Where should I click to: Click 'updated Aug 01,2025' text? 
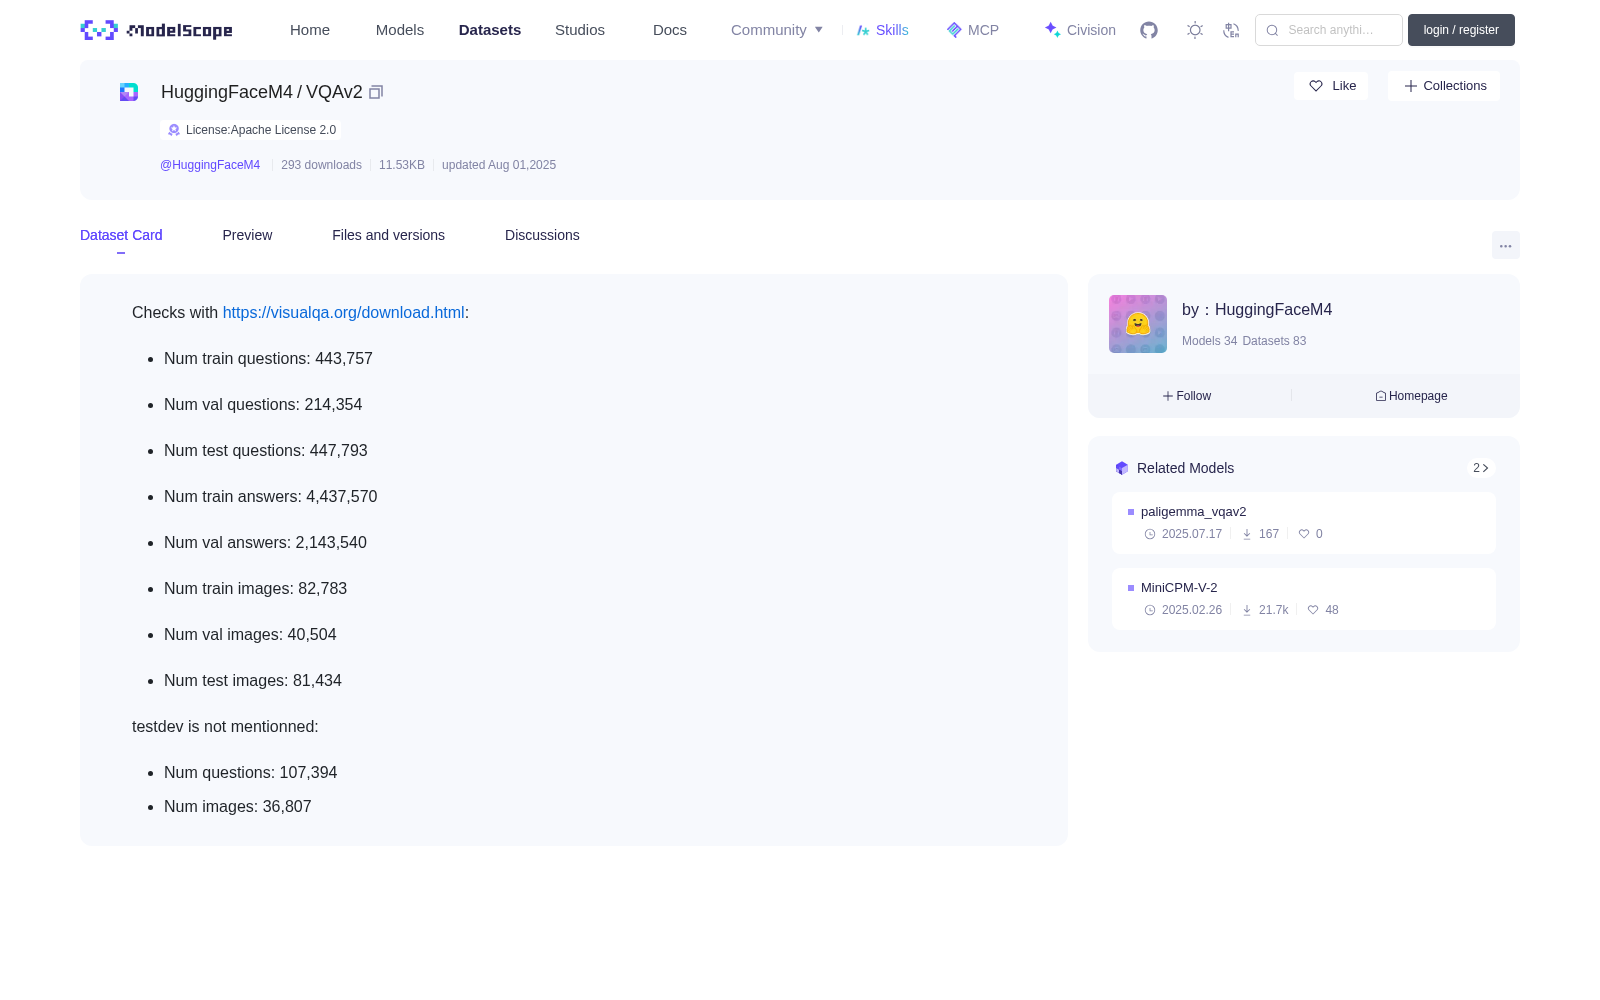click(499, 165)
